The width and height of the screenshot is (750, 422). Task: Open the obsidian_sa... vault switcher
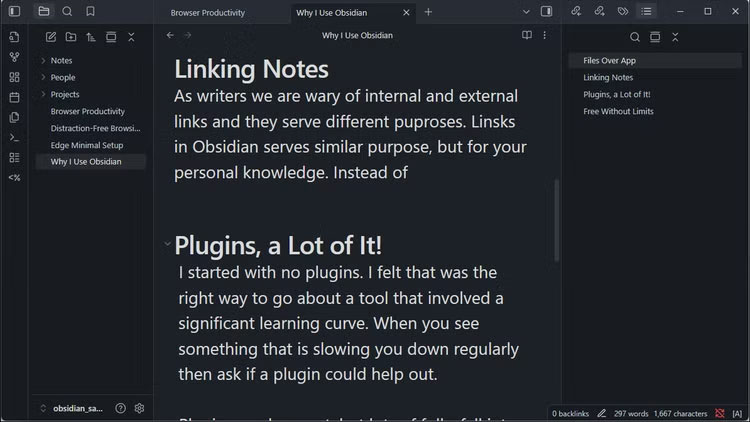click(73, 408)
